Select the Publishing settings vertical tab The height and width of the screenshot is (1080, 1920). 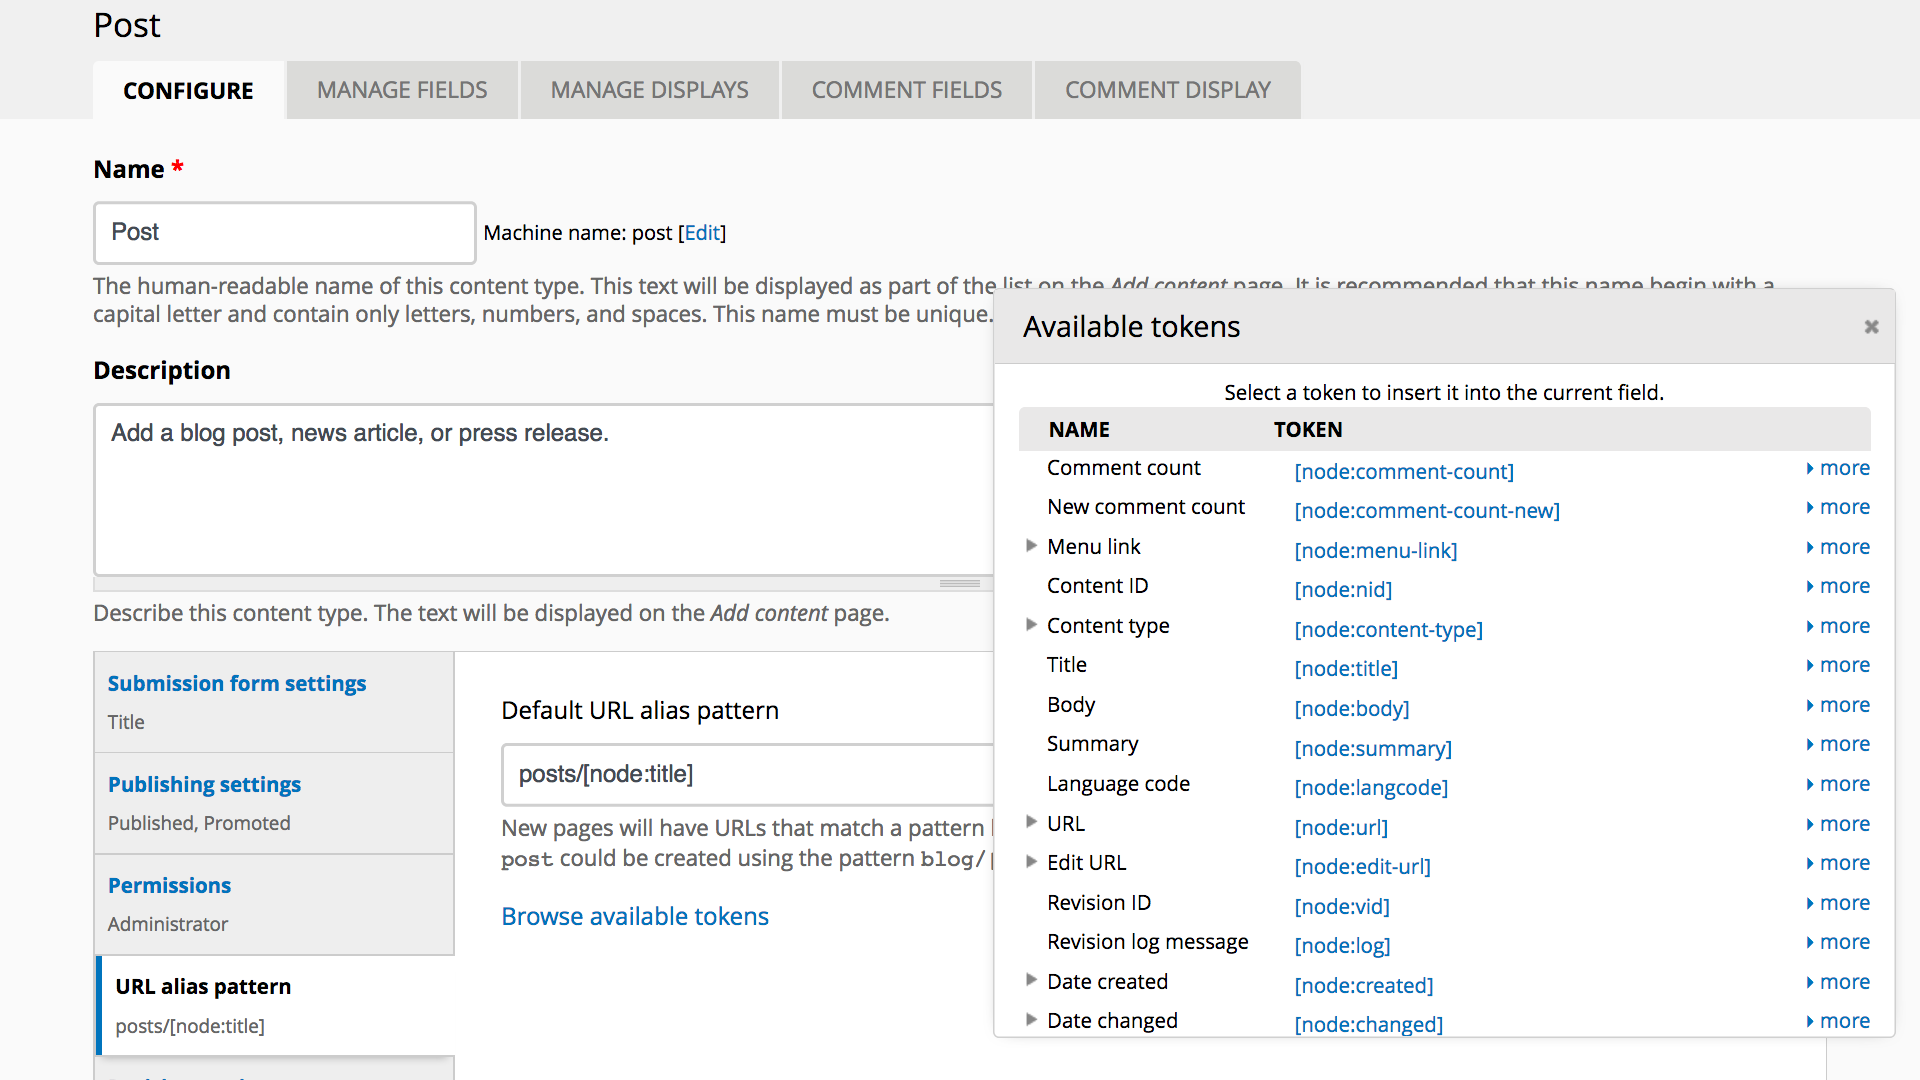[204, 785]
